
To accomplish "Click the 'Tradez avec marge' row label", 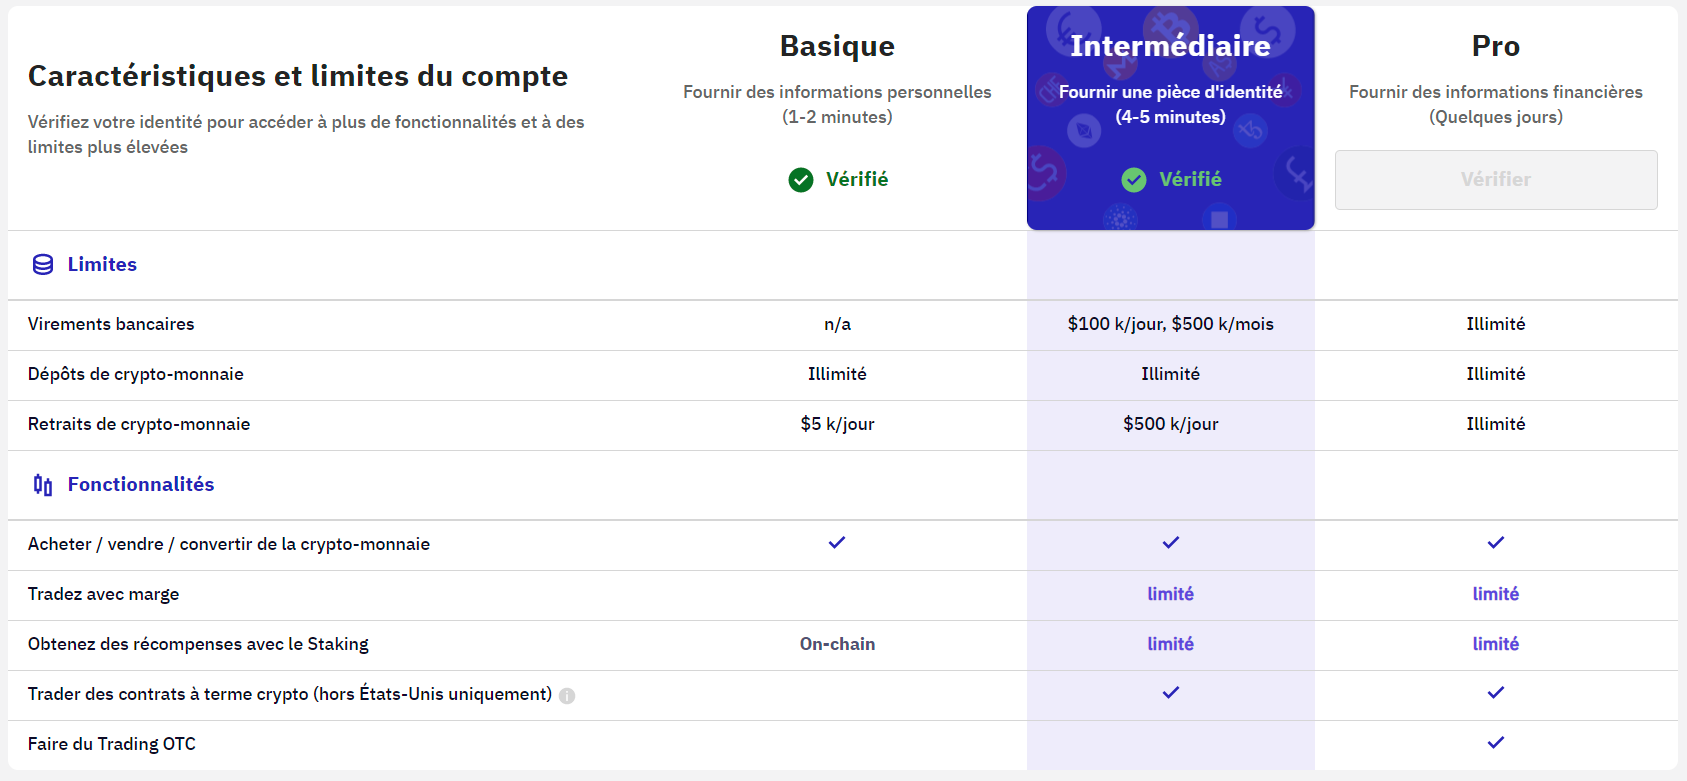I will [104, 594].
